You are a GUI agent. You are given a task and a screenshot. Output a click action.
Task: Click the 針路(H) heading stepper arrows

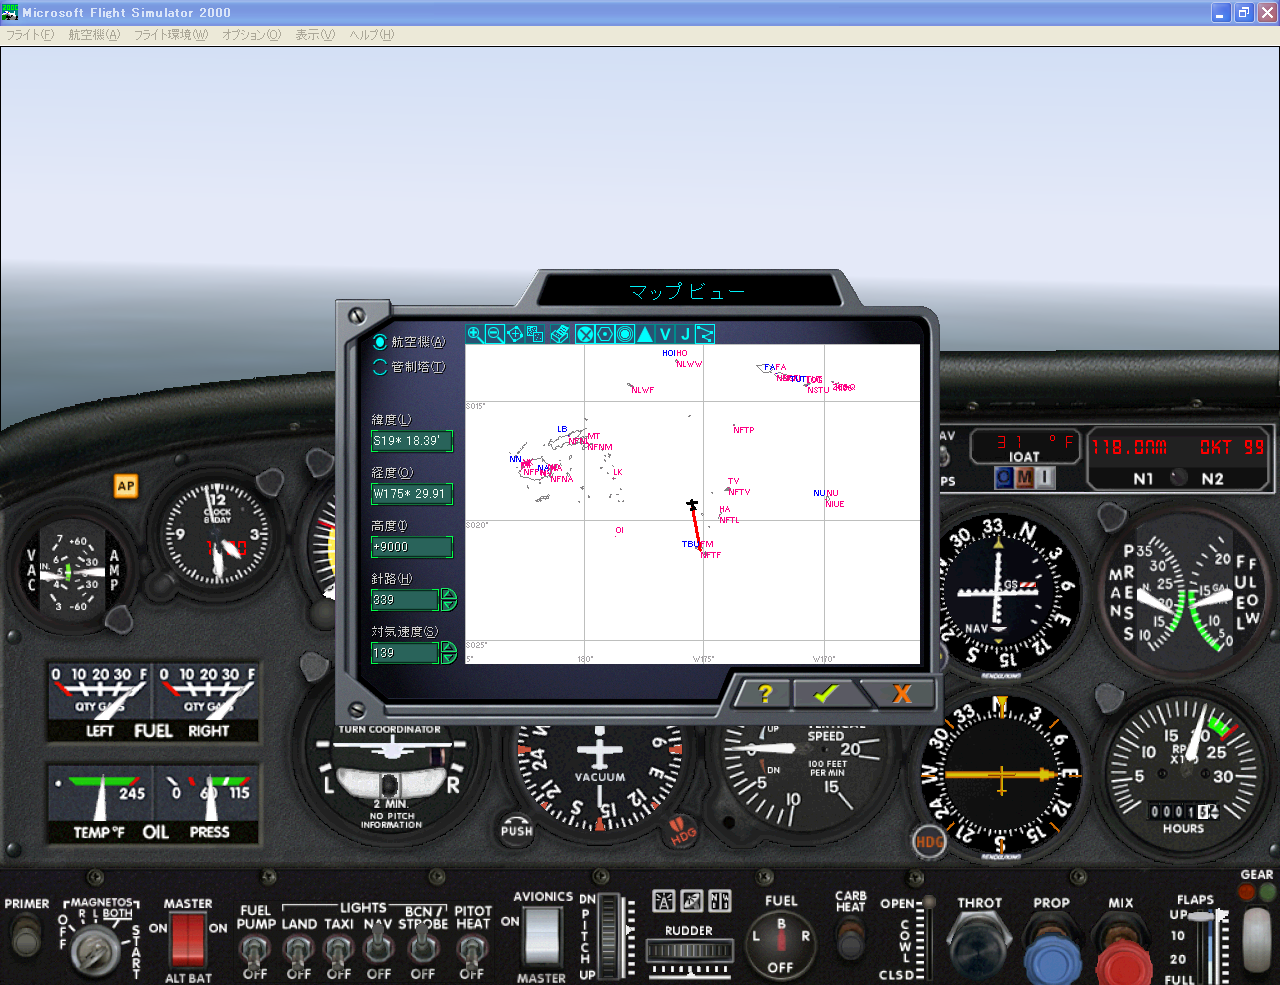pos(448,600)
